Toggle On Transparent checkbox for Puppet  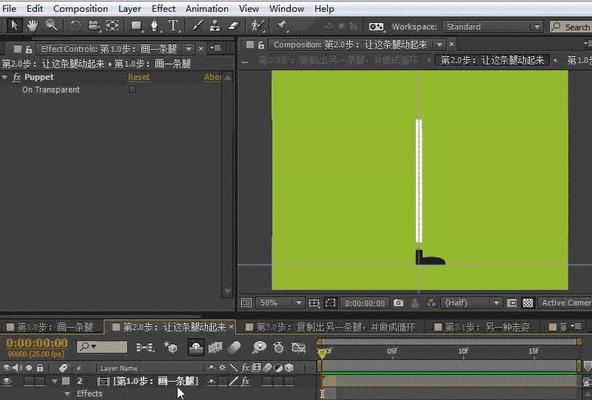[132, 90]
